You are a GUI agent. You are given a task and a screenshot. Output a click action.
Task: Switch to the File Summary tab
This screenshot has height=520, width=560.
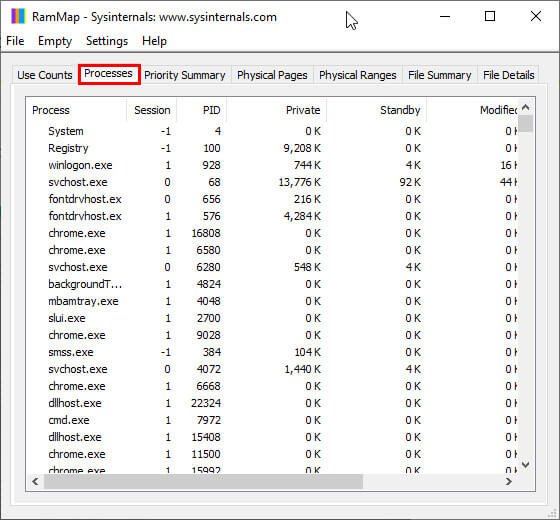pyautogui.click(x=440, y=75)
